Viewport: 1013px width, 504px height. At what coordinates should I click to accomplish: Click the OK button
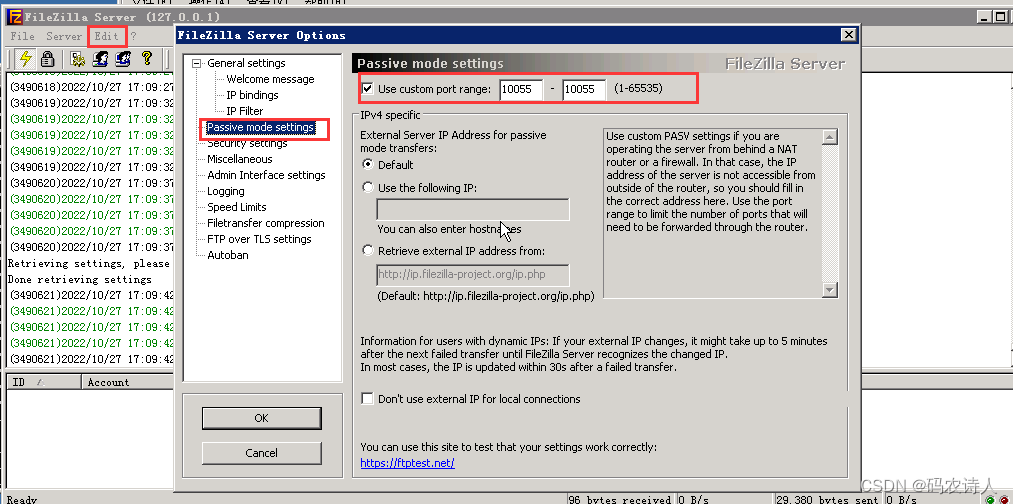tap(261, 418)
